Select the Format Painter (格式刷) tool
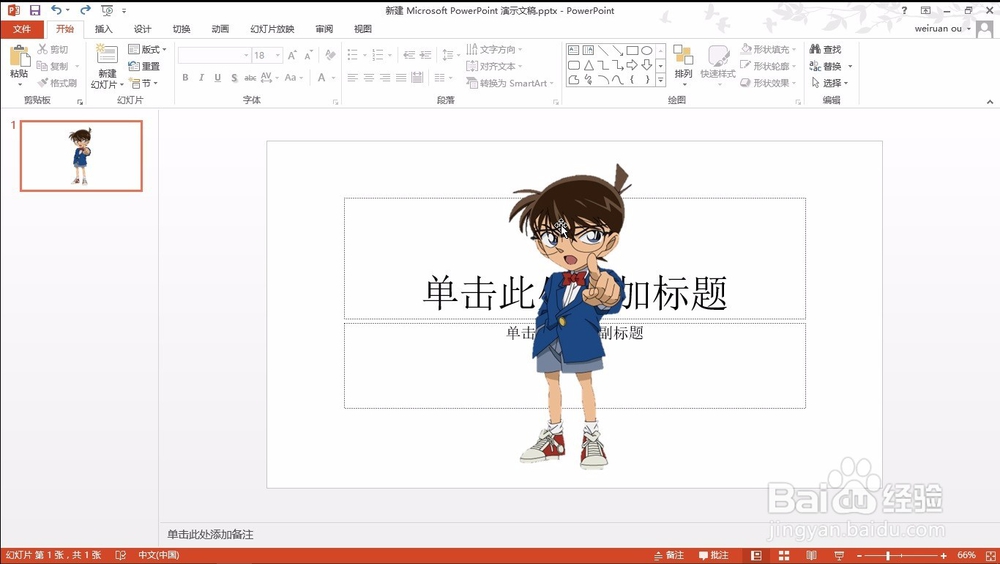 pyautogui.click(x=56, y=83)
